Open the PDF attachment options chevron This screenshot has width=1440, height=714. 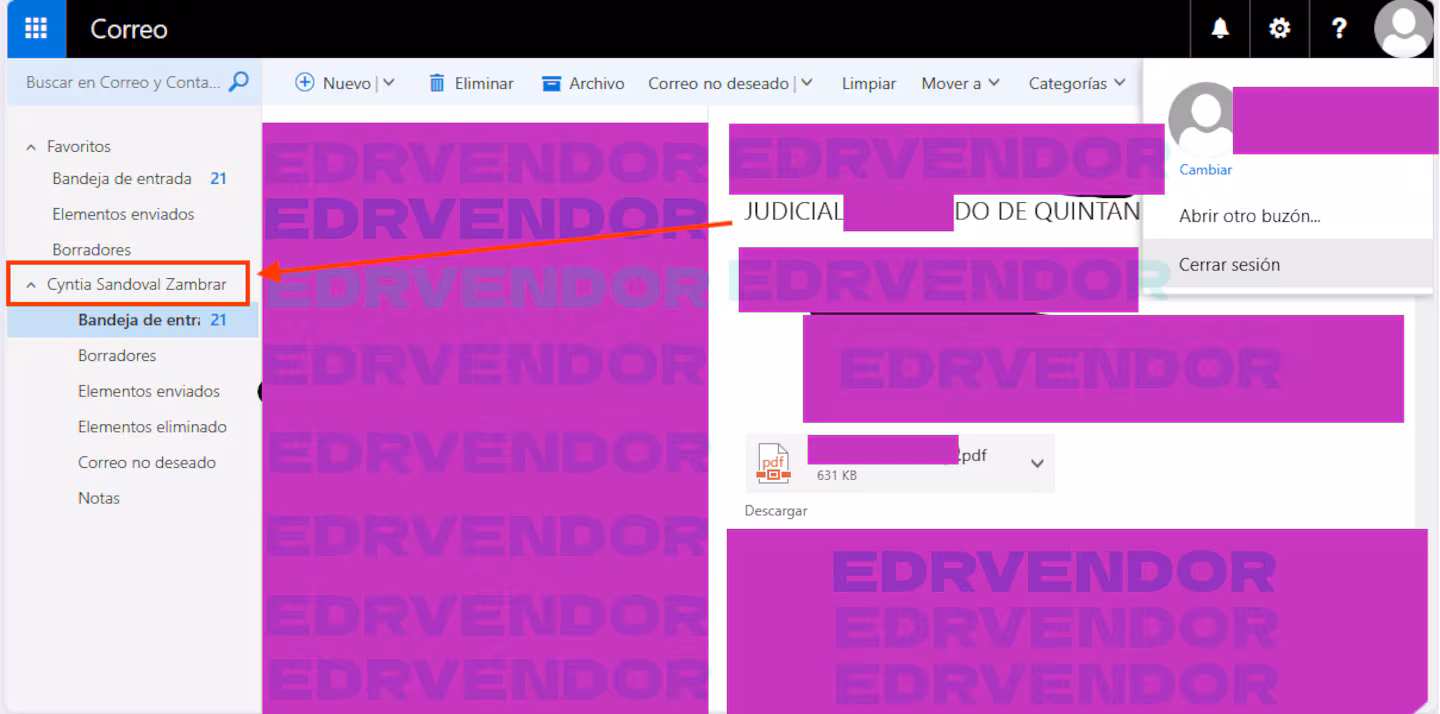[1037, 463]
